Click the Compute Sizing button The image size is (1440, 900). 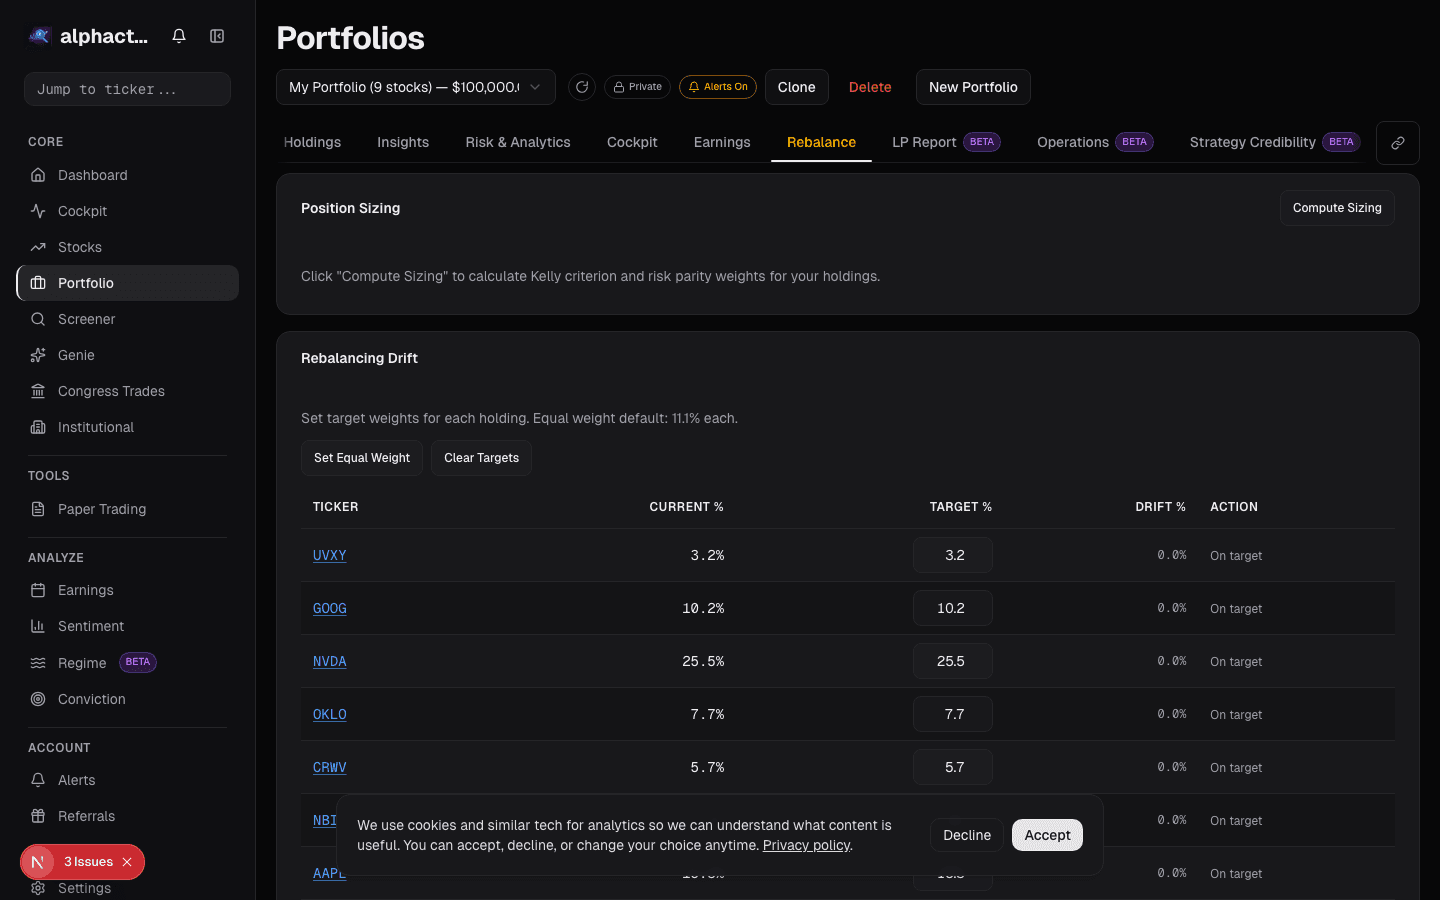(1337, 208)
